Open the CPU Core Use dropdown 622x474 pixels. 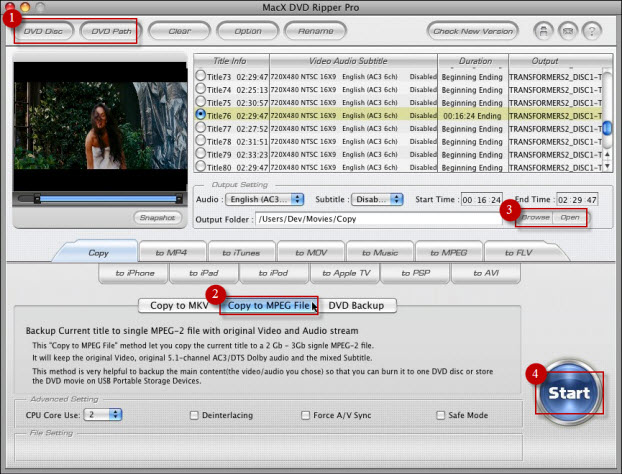click(x=103, y=415)
